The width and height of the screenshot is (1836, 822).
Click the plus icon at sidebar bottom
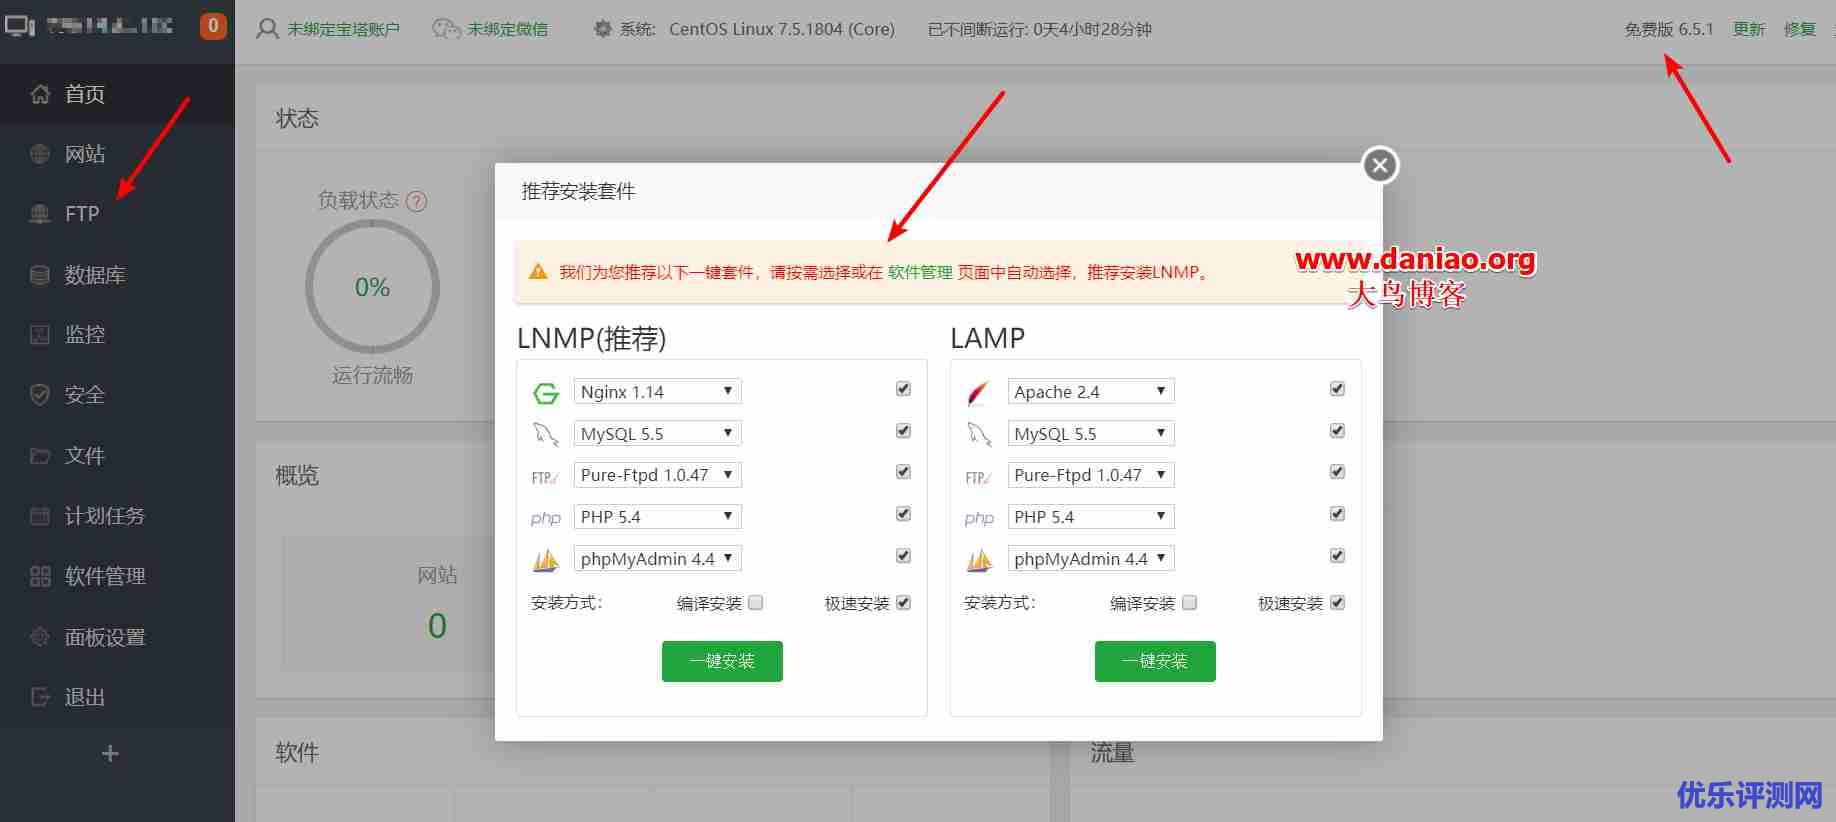click(110, 753)
